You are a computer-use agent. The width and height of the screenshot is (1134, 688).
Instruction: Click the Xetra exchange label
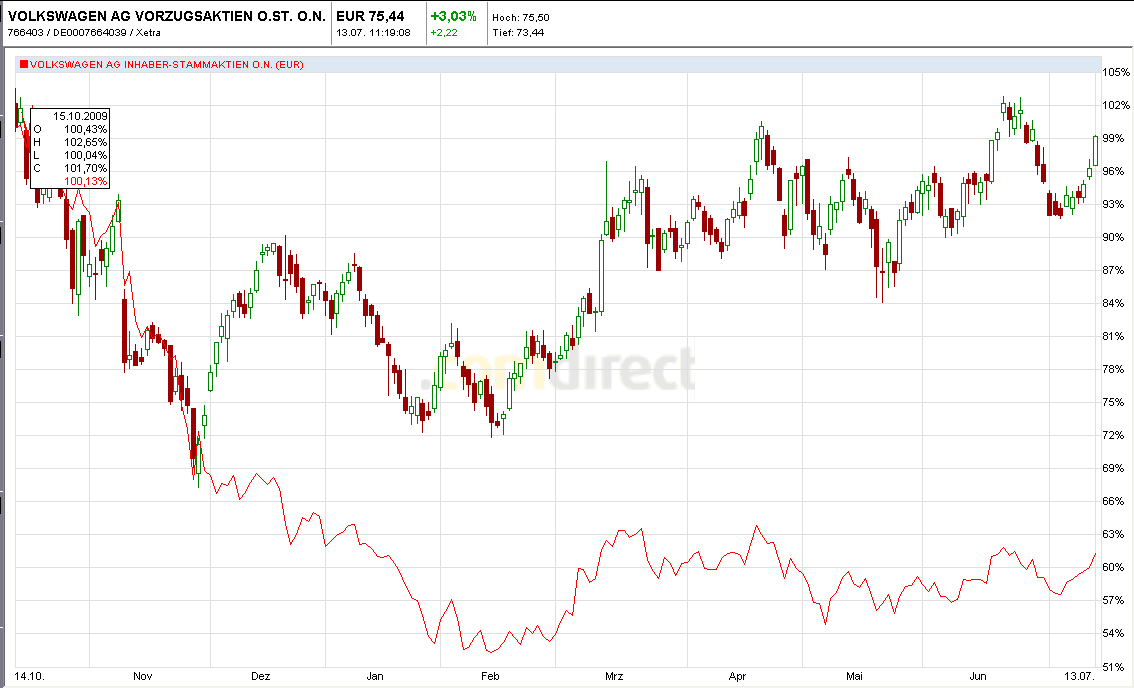[x=150, y=31]
